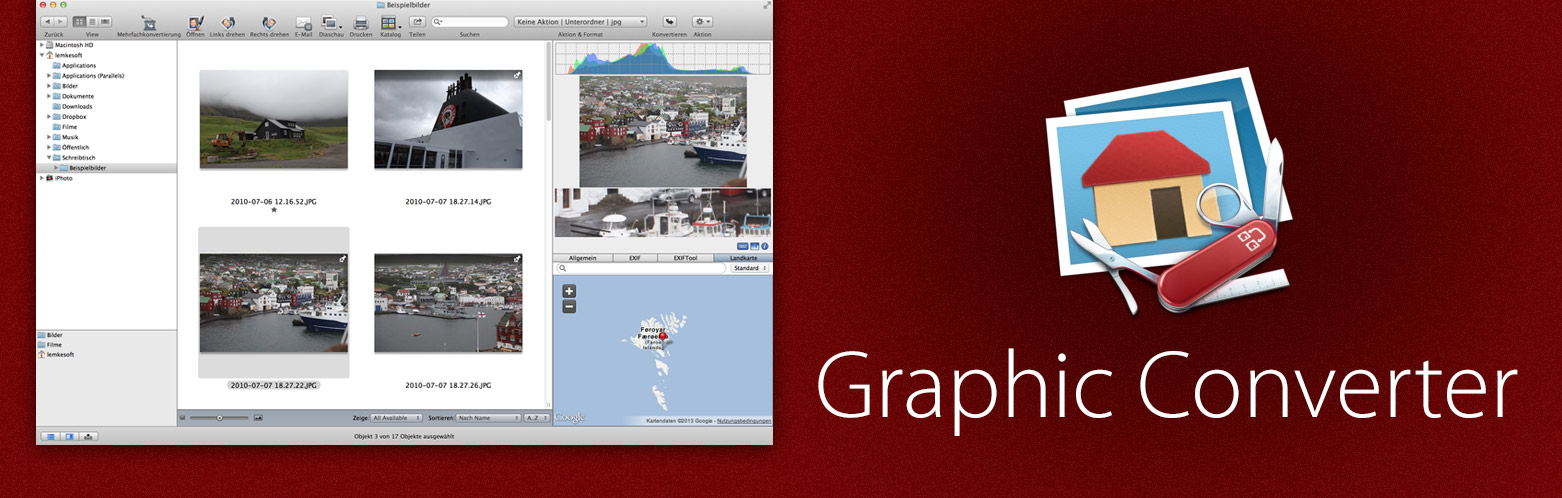Viewport: 1562px width, 498px height.
Task: Toggle the middle bottom panel button
Action: 69,436
